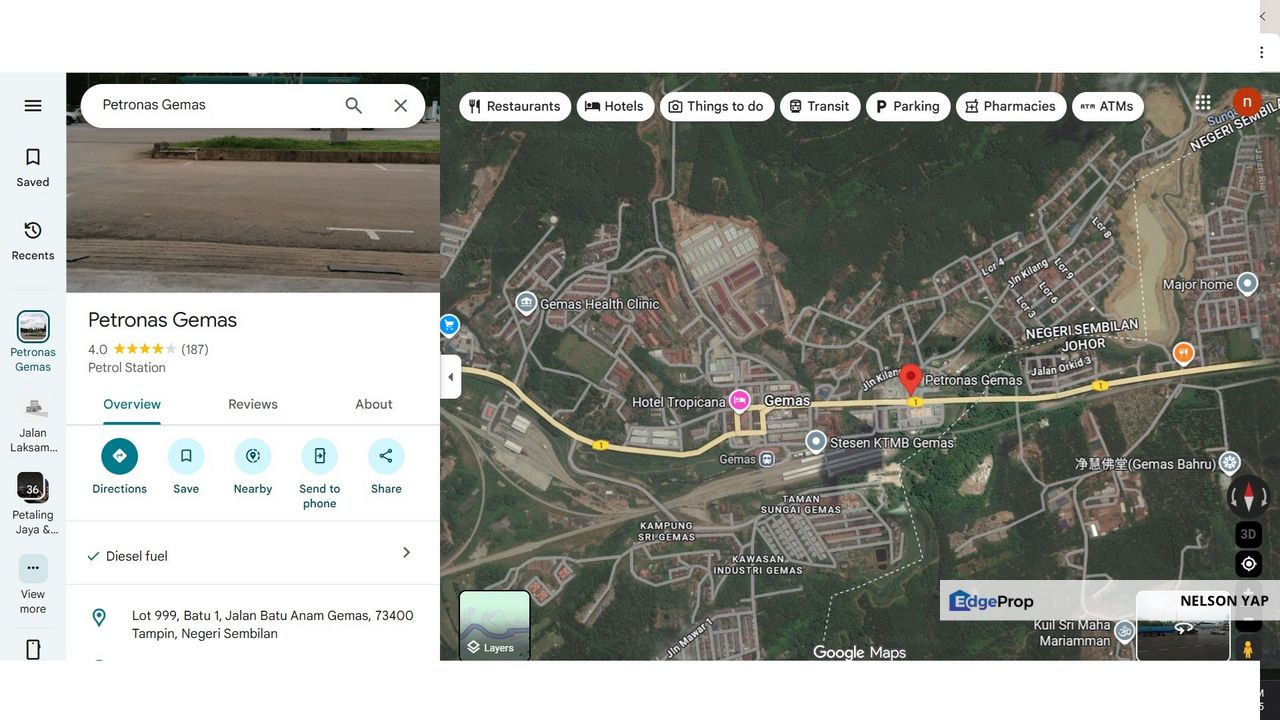Click the my-location target icon
Screen dimensions: 1280x720
pos(1248,563)
